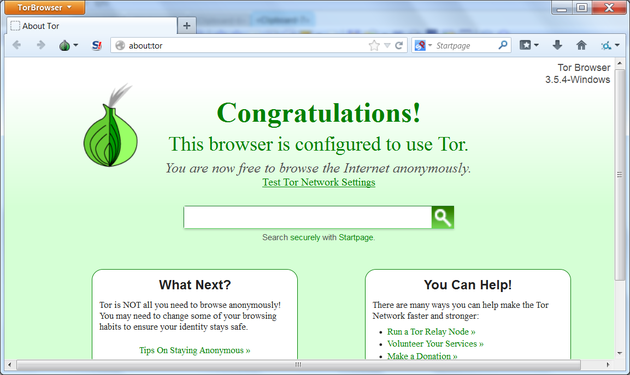Open the Test Tor Network Settings link
Screen dimensions: 630x375
[319, 182]
